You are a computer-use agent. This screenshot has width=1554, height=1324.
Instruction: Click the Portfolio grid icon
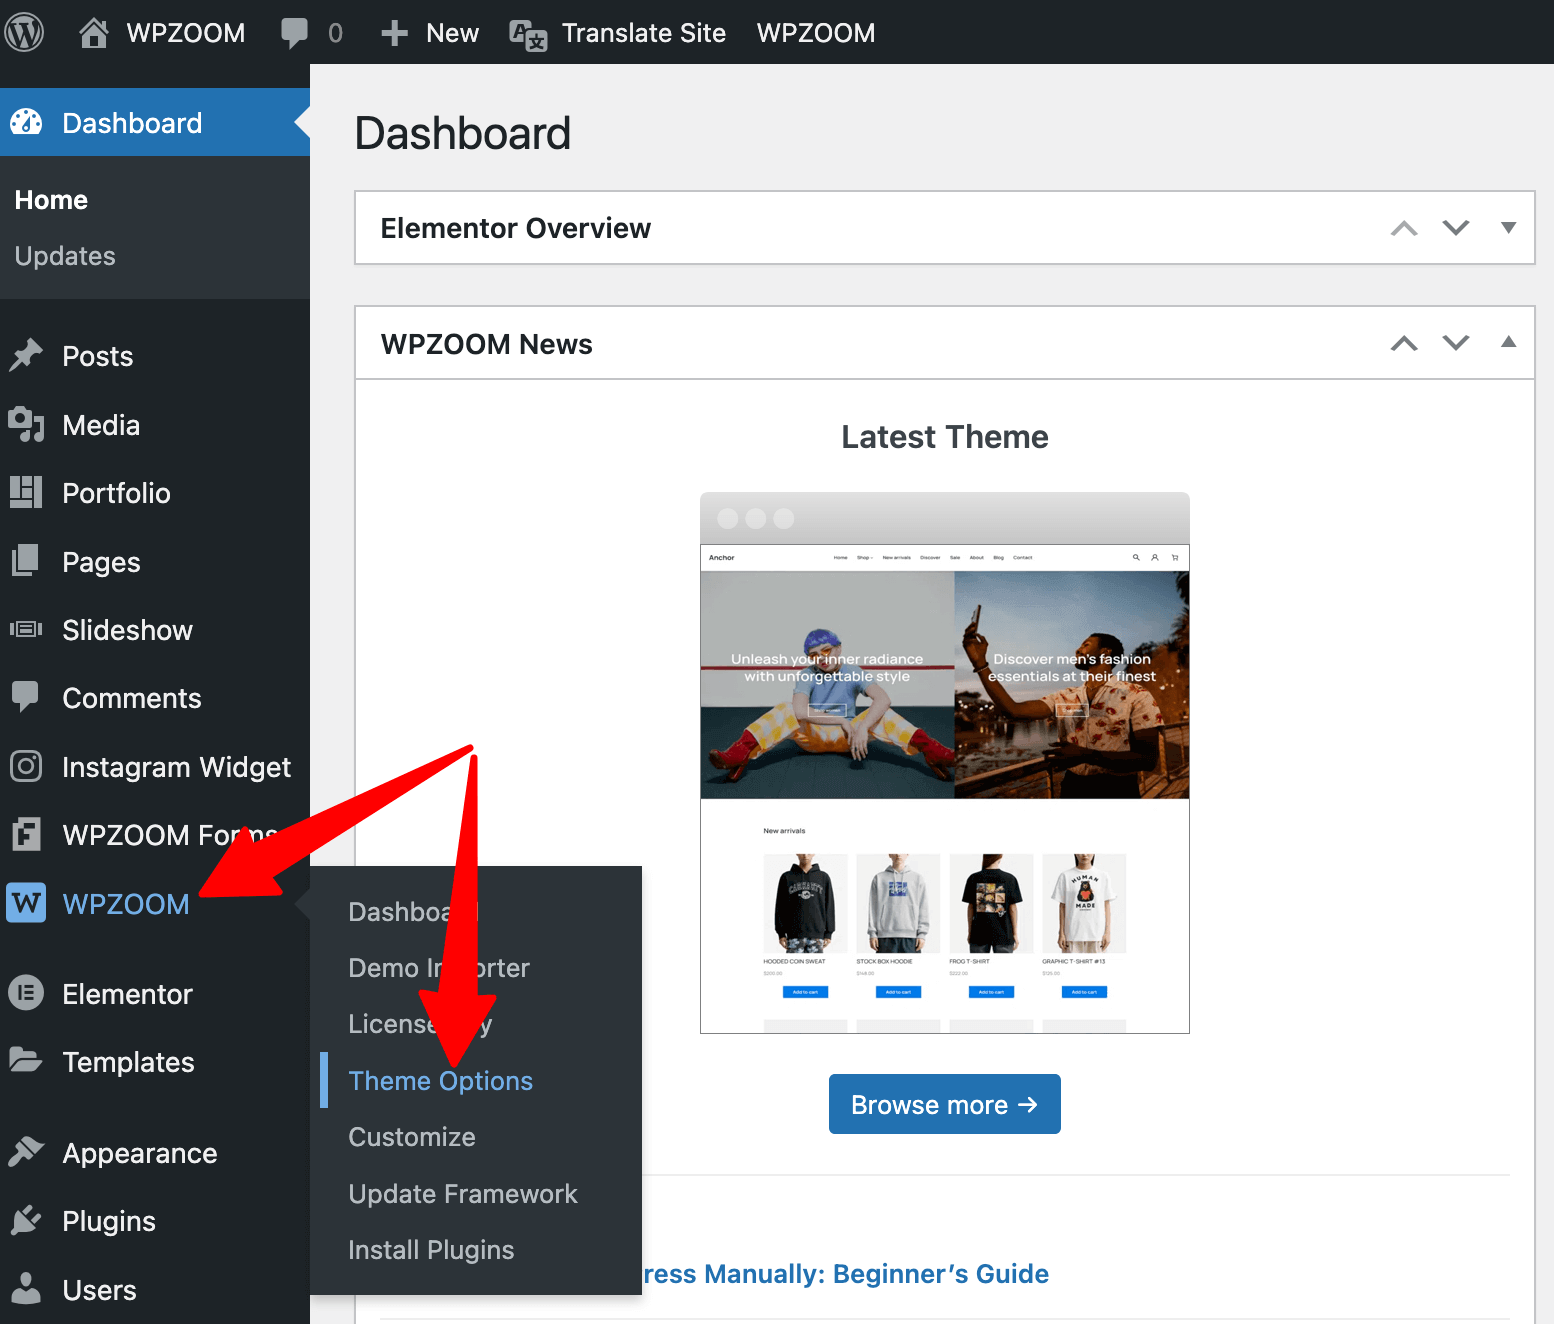tap(26, 493)
